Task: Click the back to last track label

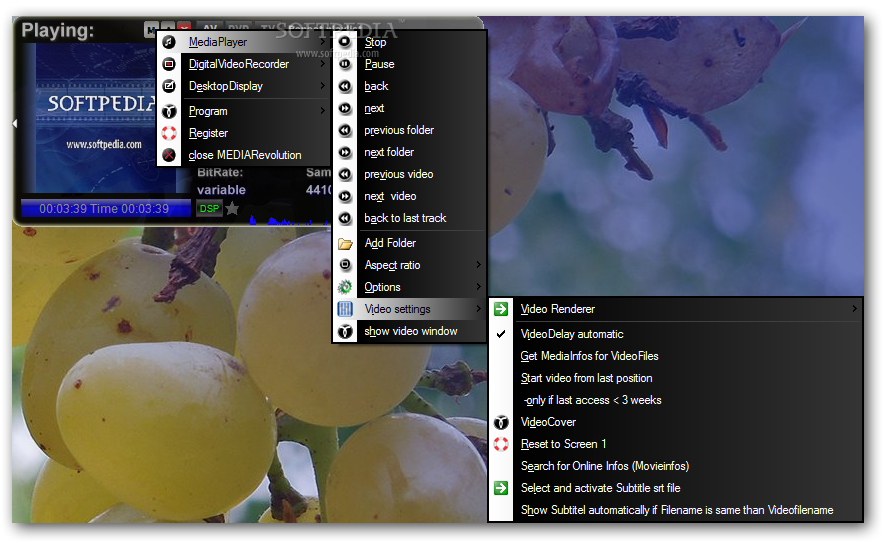Action: (405, 218)
